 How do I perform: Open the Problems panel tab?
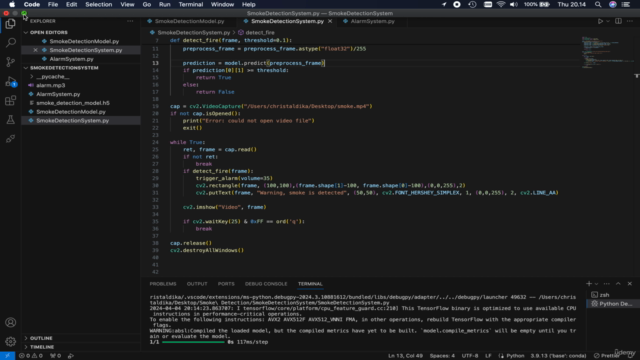163,284
